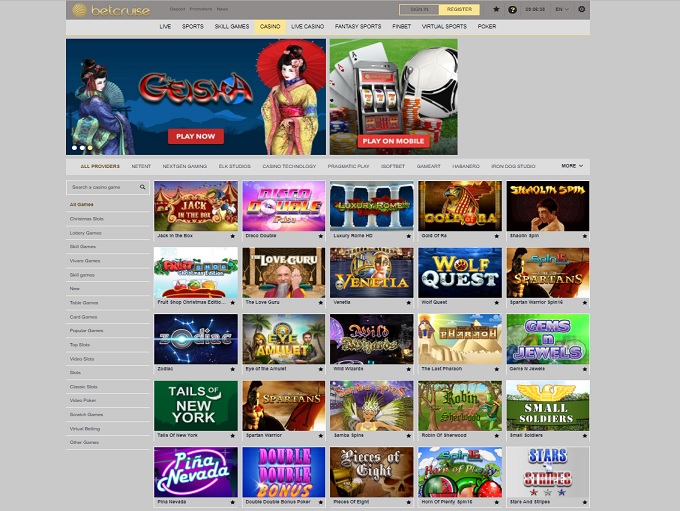Open the EN language dropdown

(562, 9)
